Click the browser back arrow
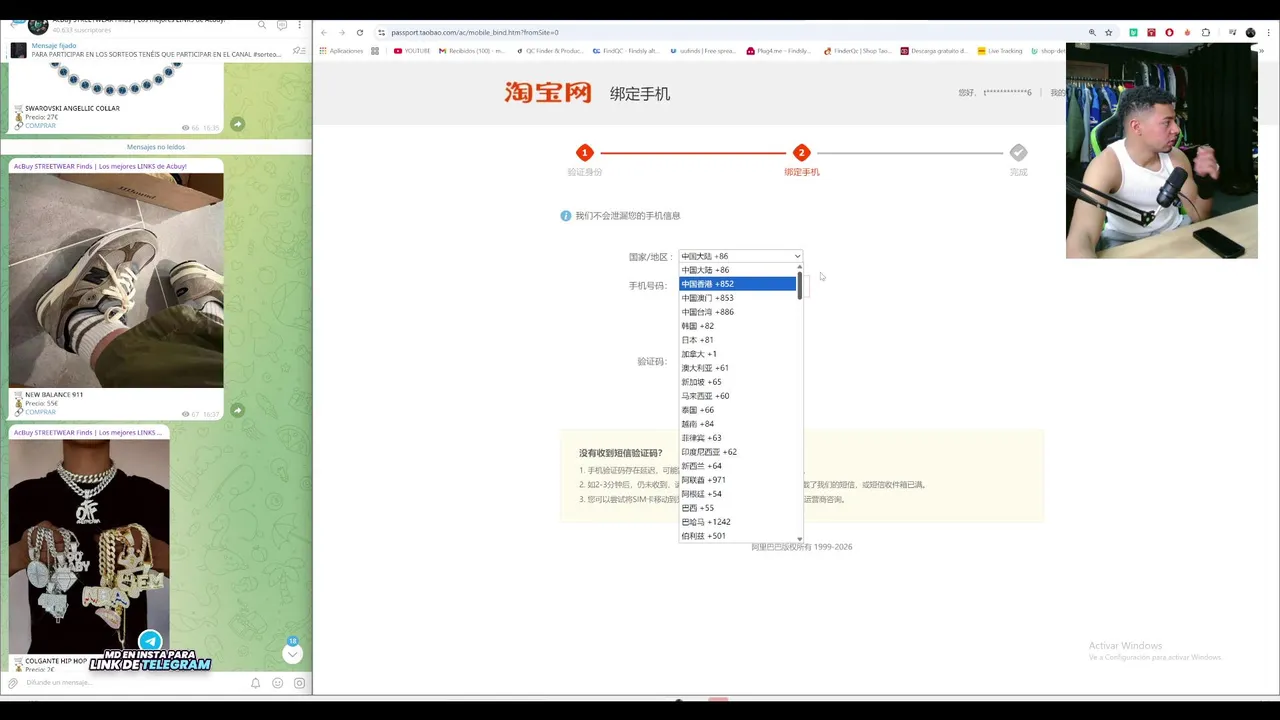The width and height of the screenshot is (1280, 720). (x=324, y=33)
